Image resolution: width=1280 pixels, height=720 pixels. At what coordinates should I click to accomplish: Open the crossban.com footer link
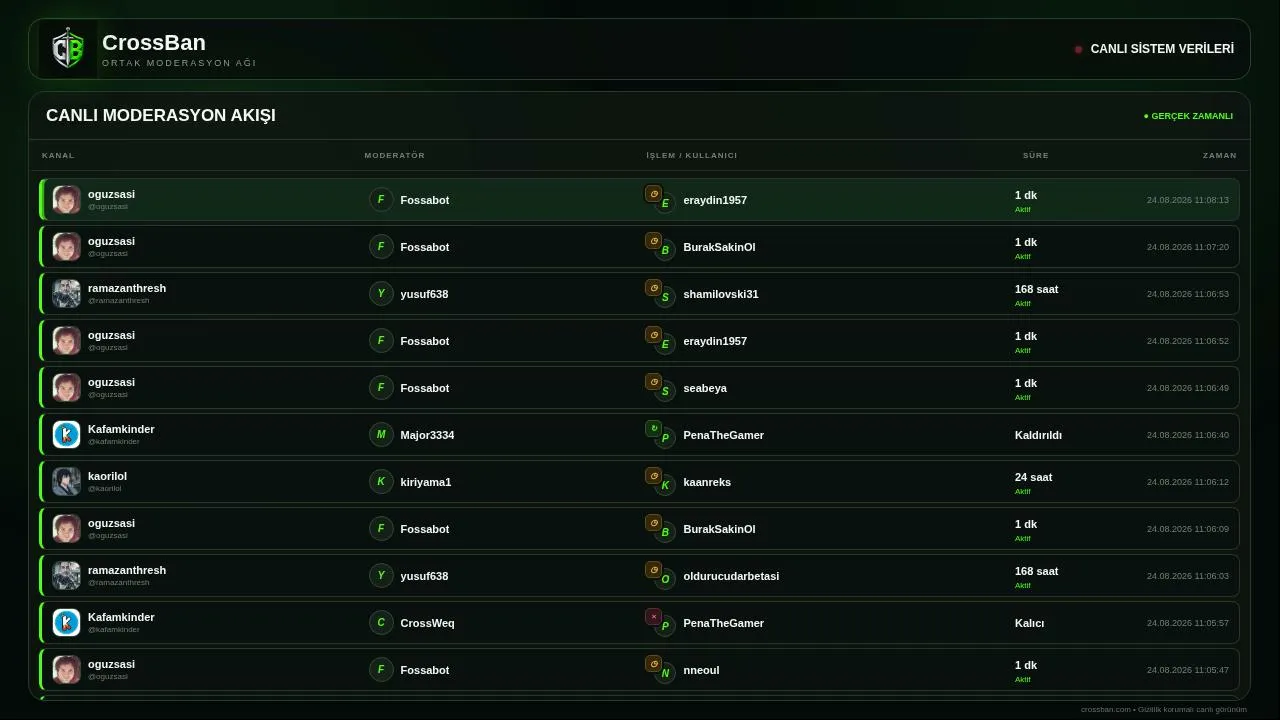coord(1105,709)
